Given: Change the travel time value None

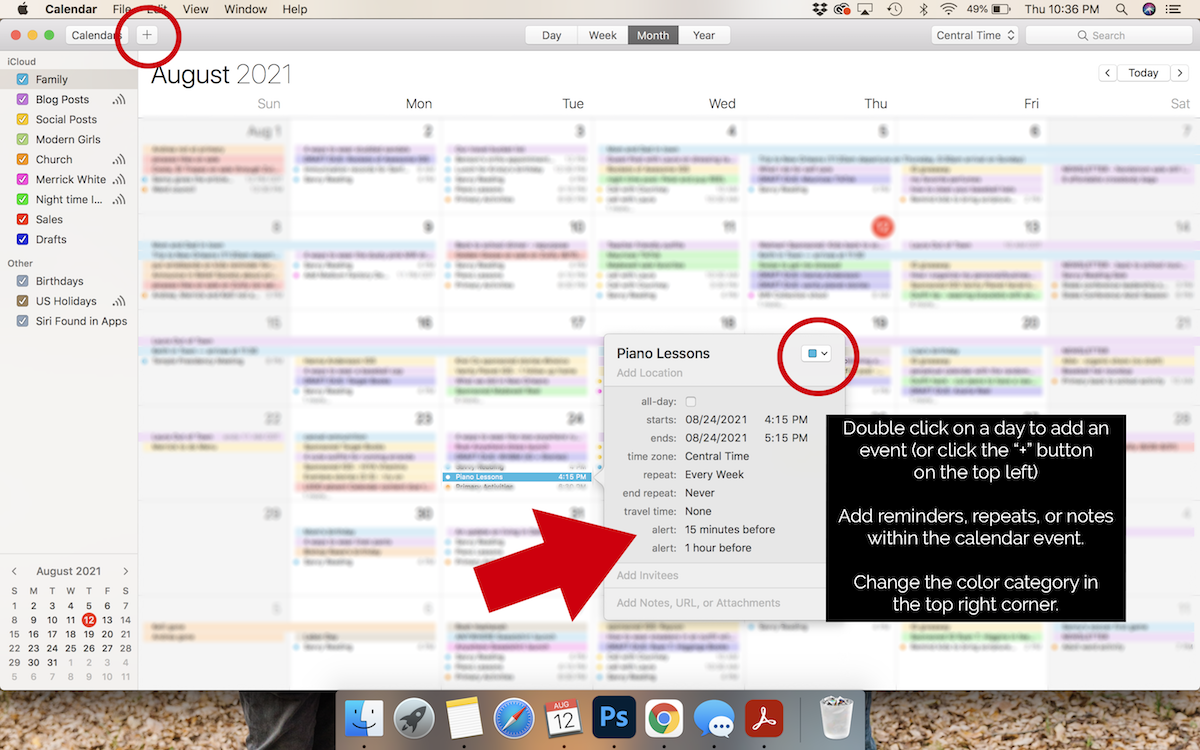Looking at the screenshot, I should pyautogui.click(x=698, y=511).
